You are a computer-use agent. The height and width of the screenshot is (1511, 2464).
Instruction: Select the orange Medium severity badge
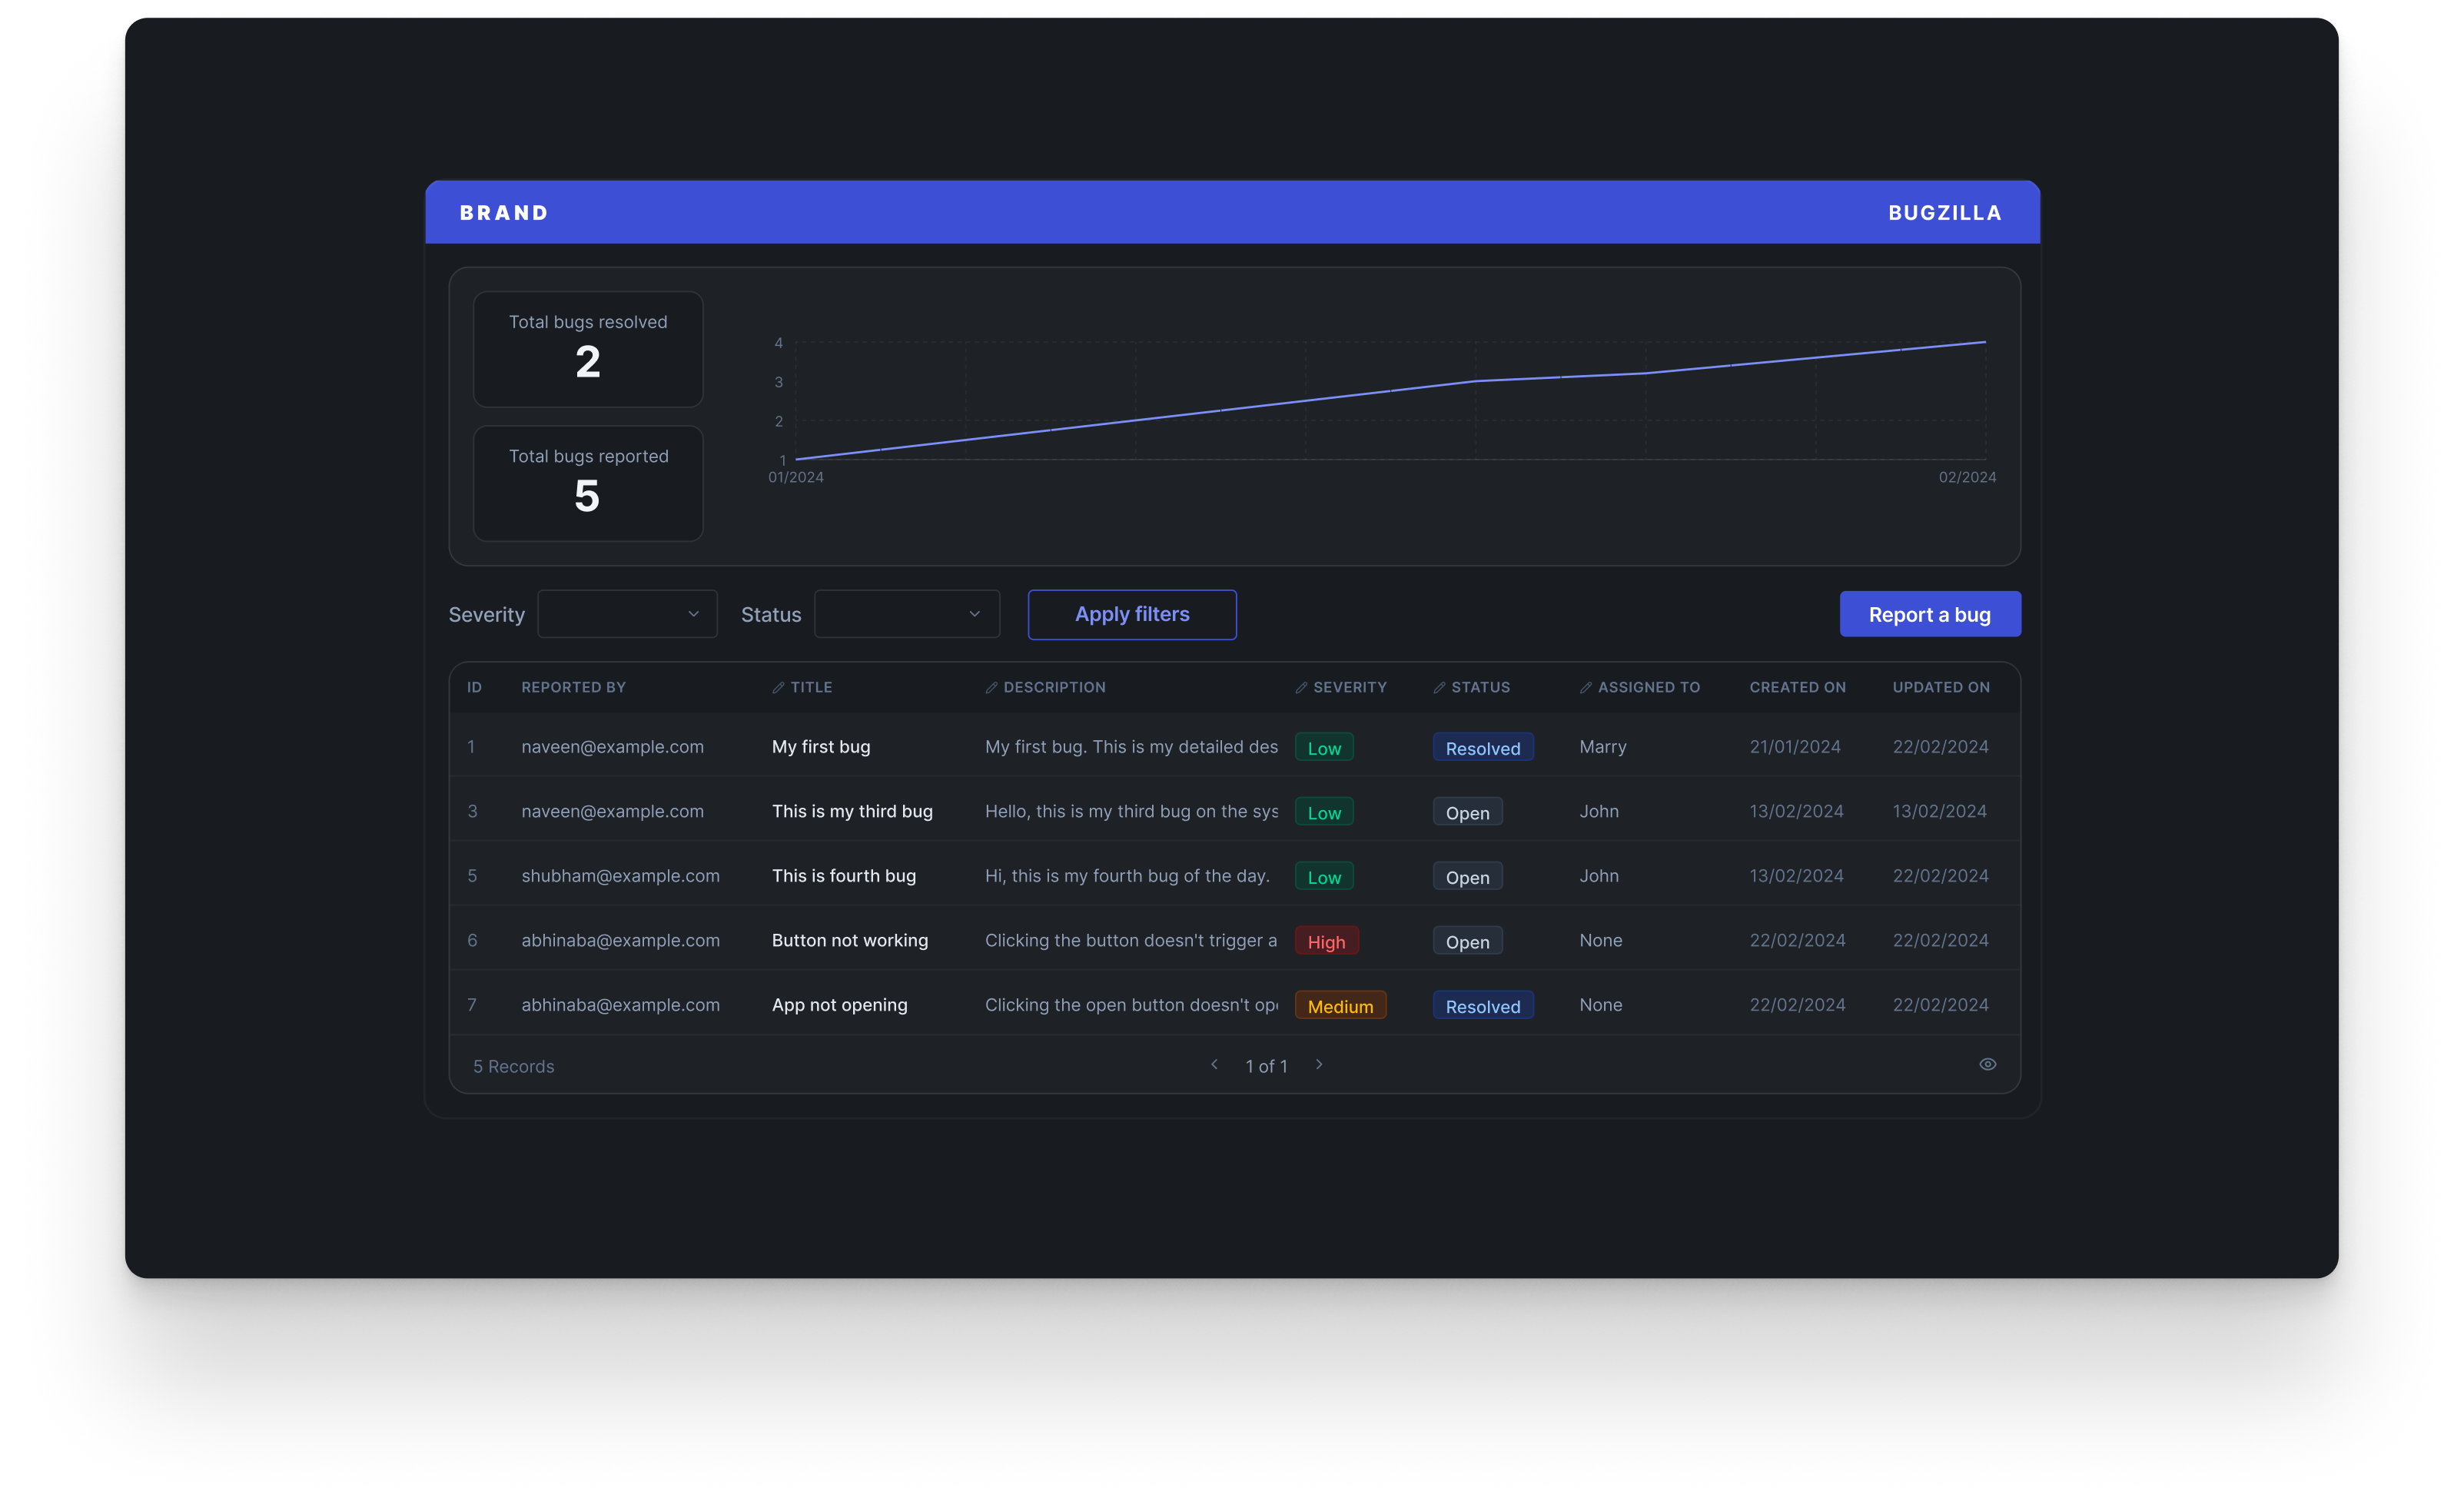1340,1006
